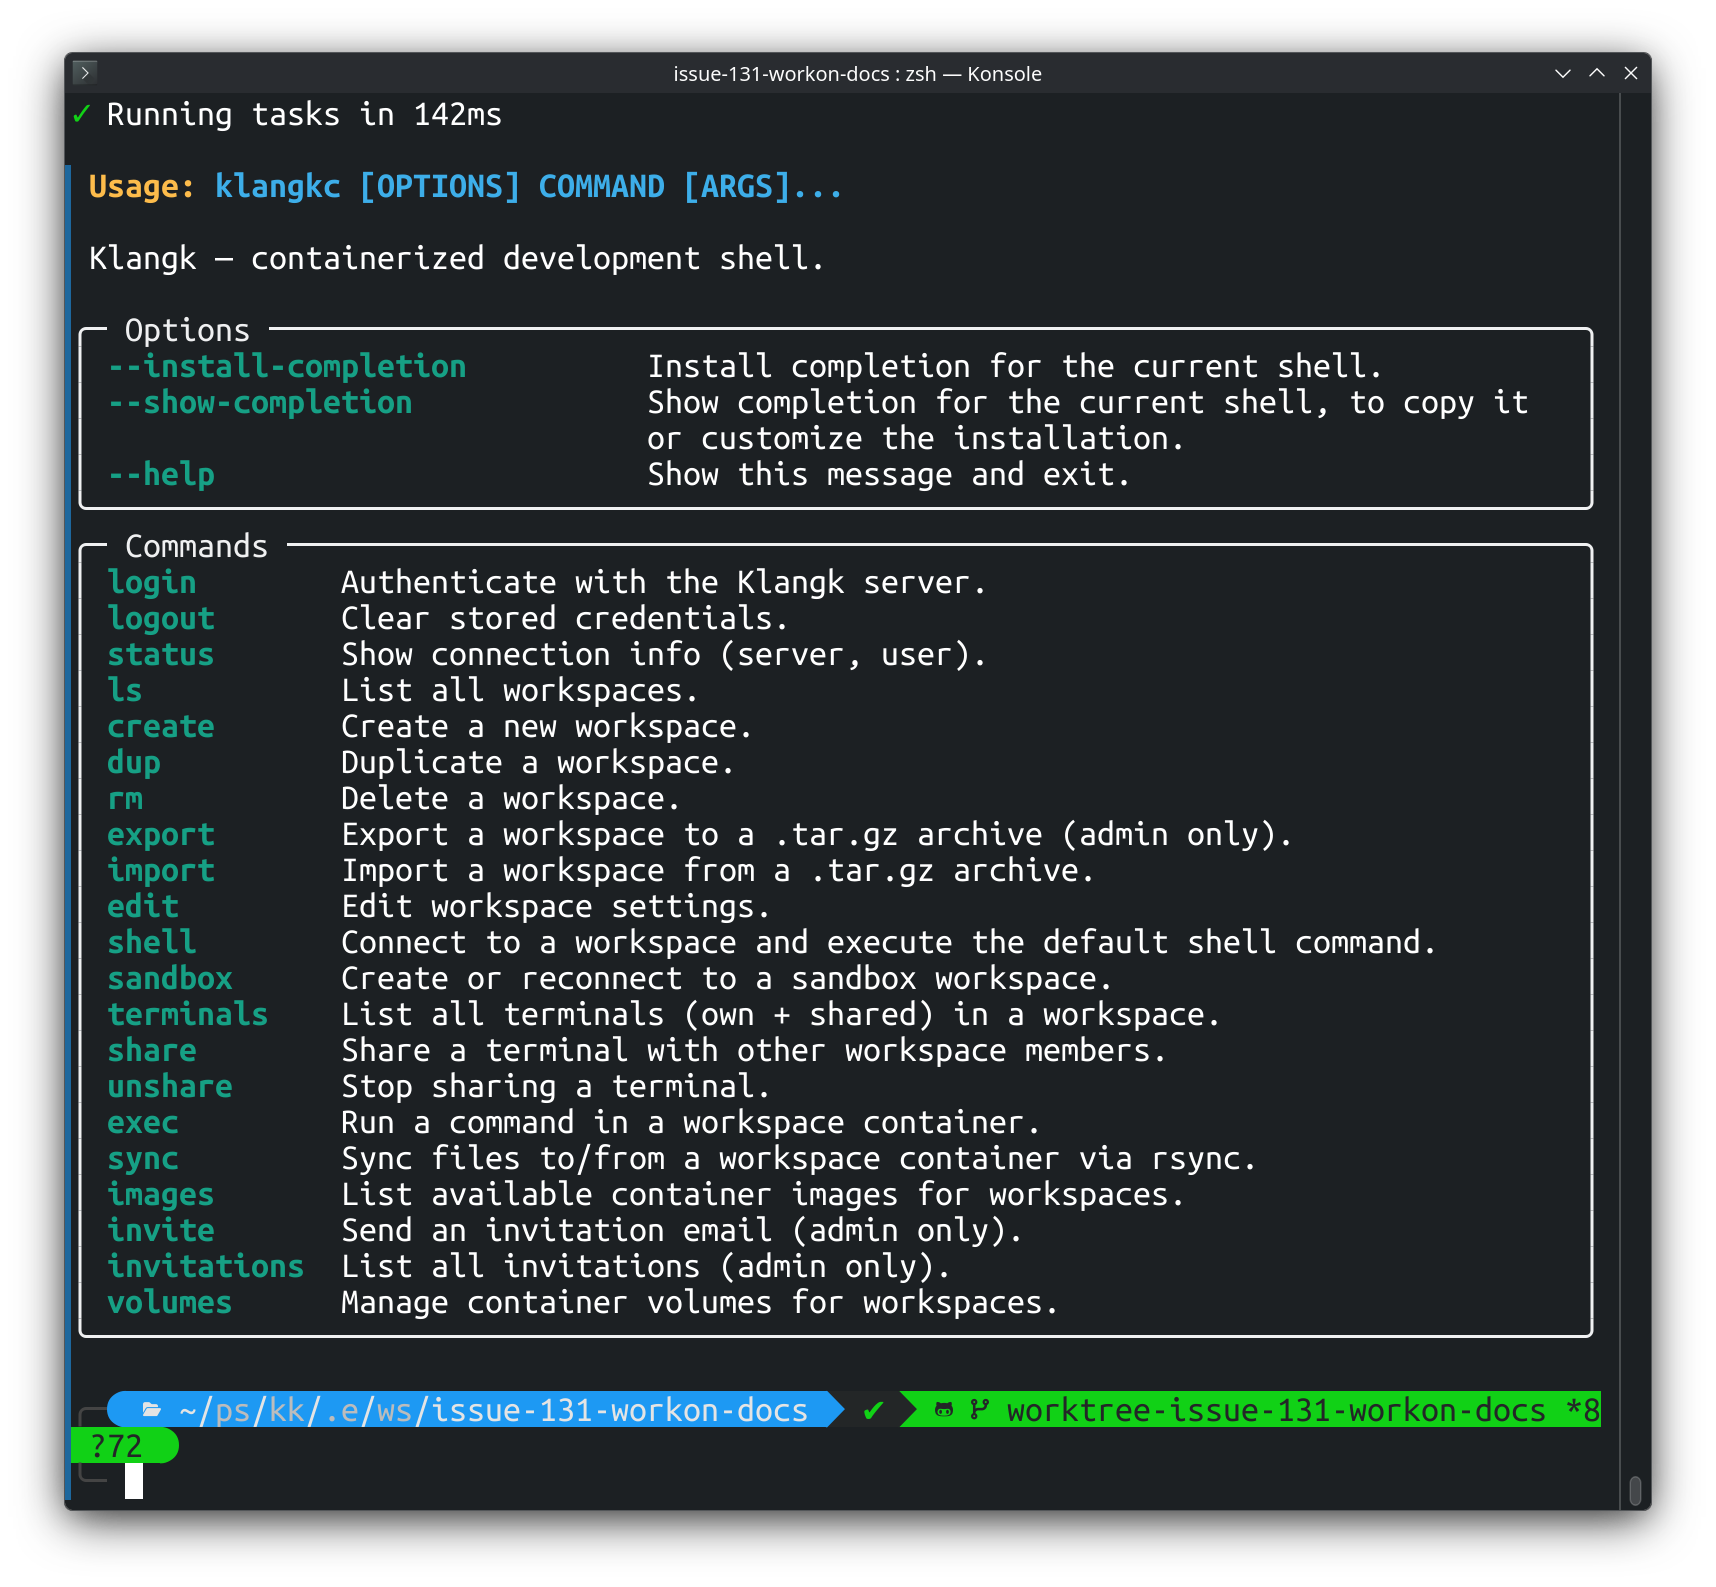Click the 'login' command name
This screenshot has height=1587, width=1716.
pyautogui.click(x=152, y=582)
